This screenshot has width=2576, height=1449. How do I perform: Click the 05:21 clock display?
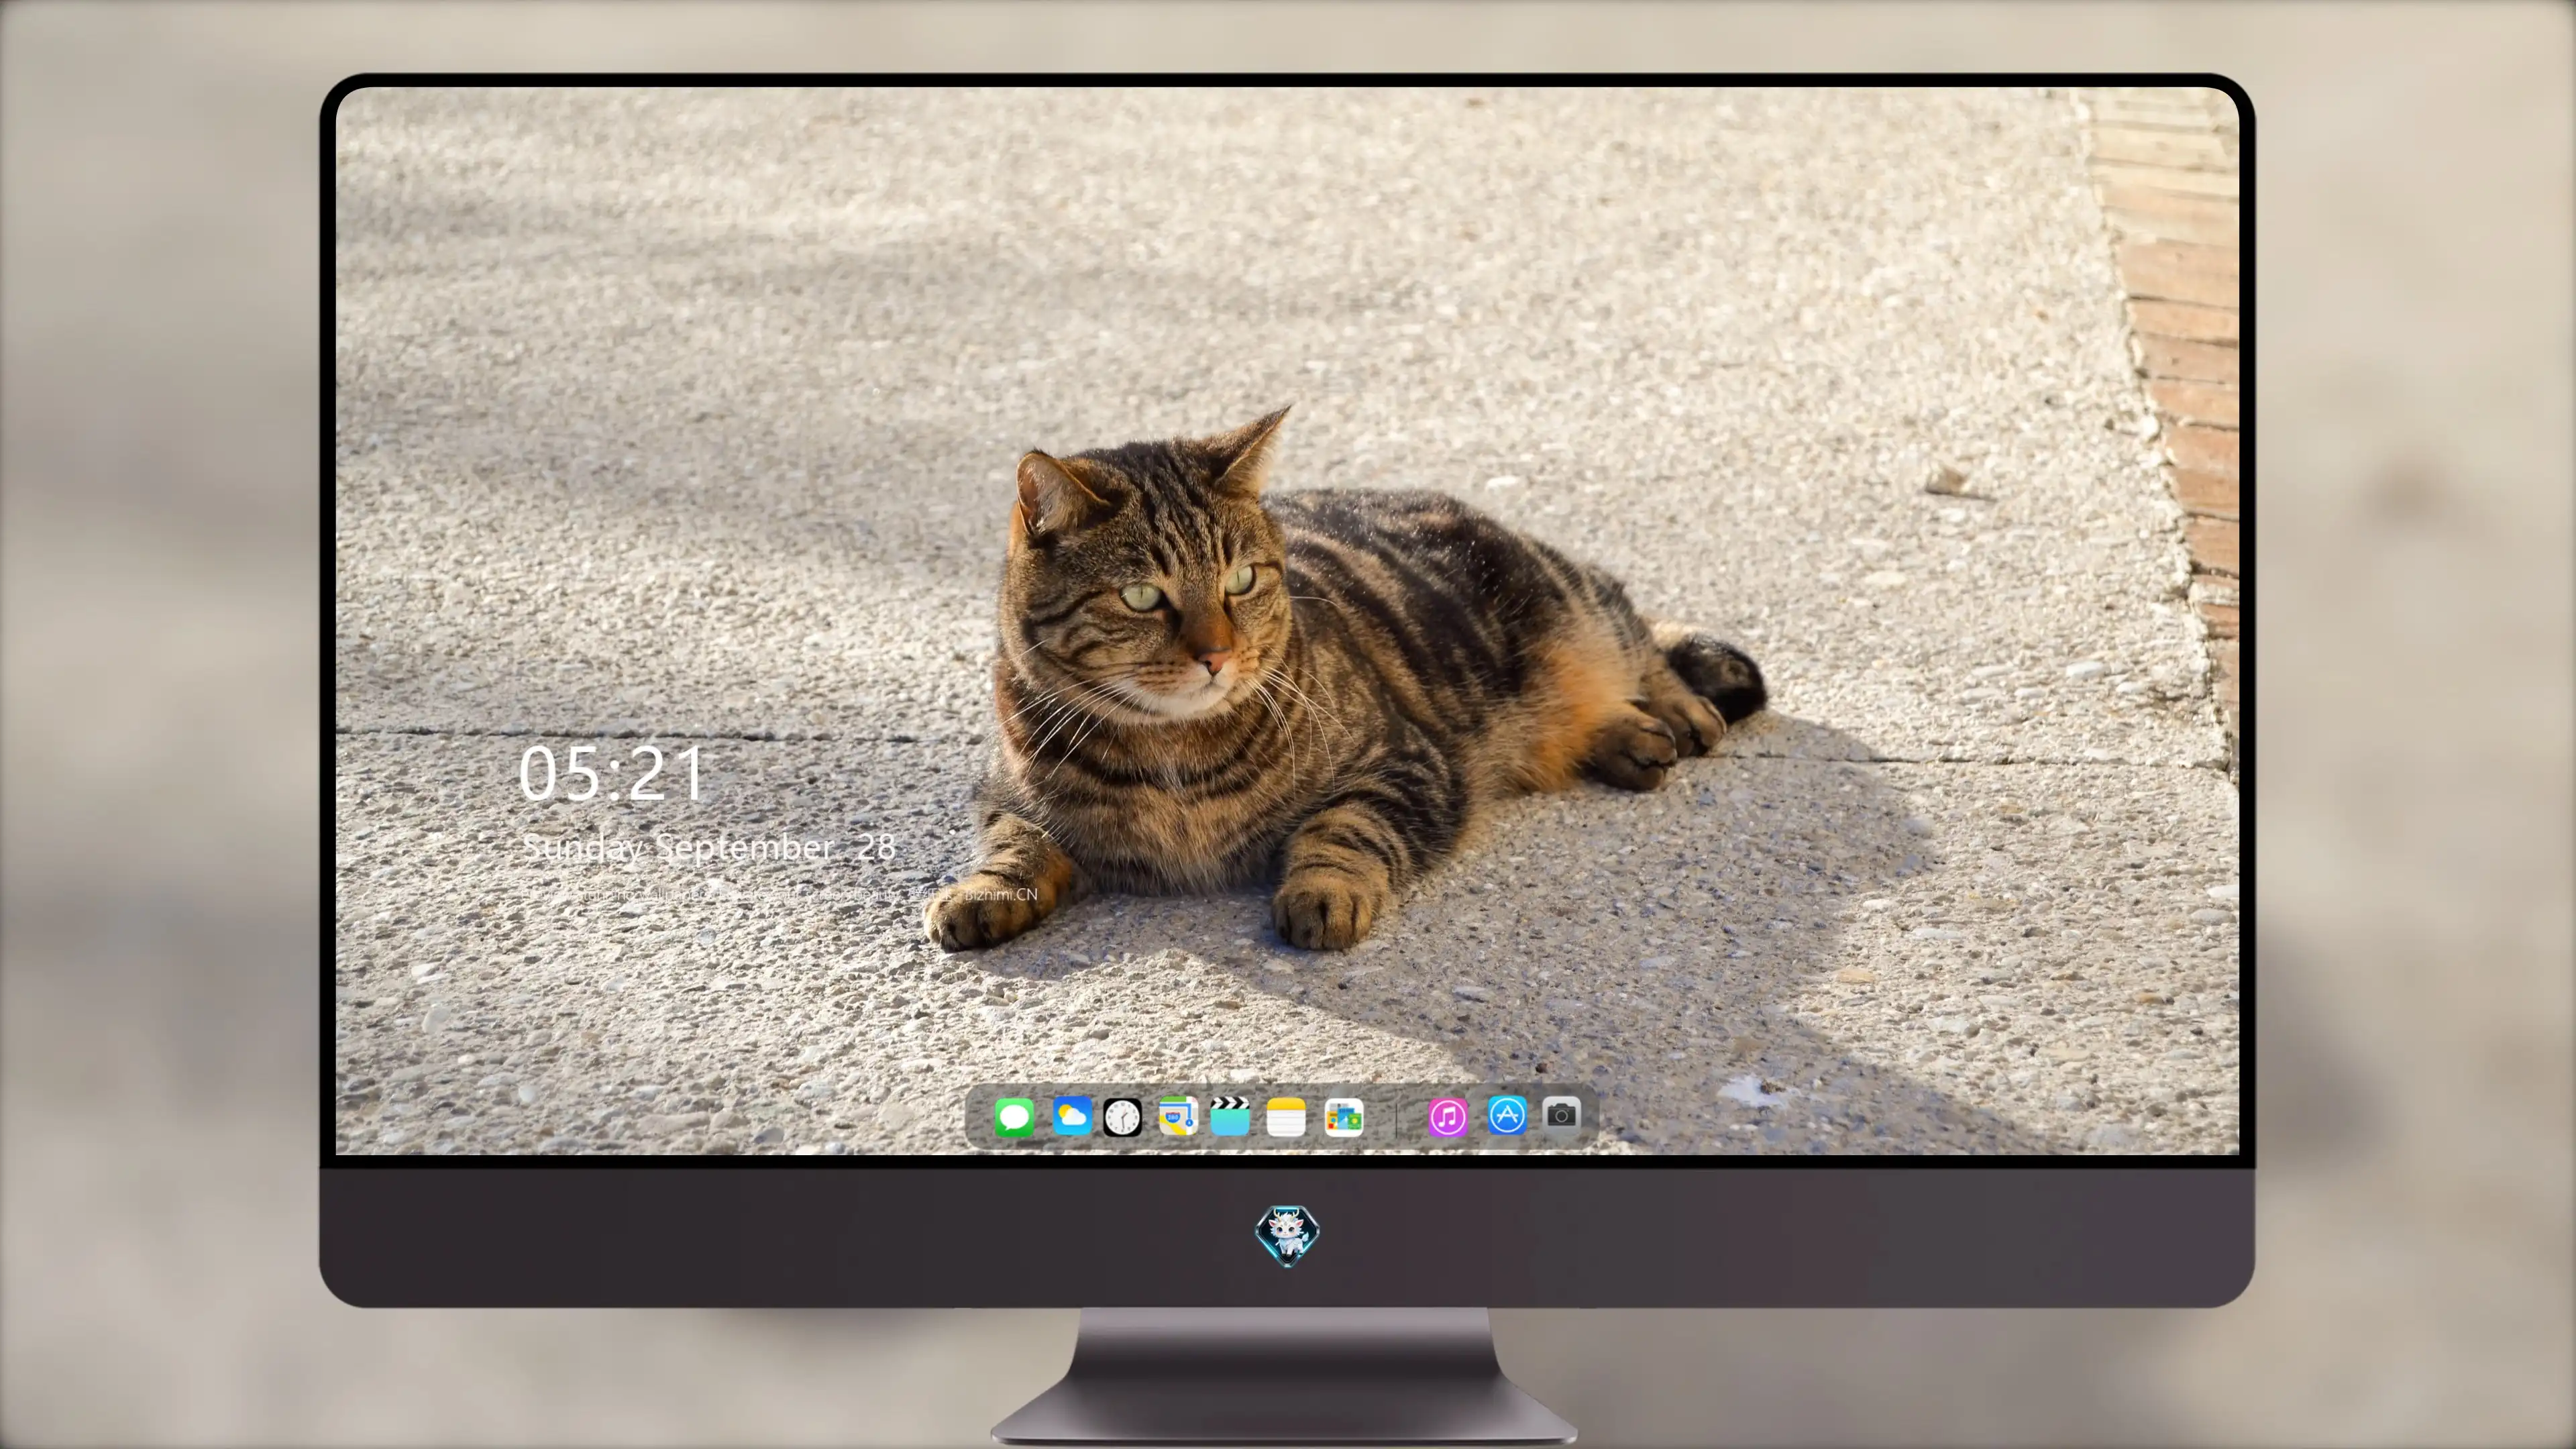tap(611, 773)
